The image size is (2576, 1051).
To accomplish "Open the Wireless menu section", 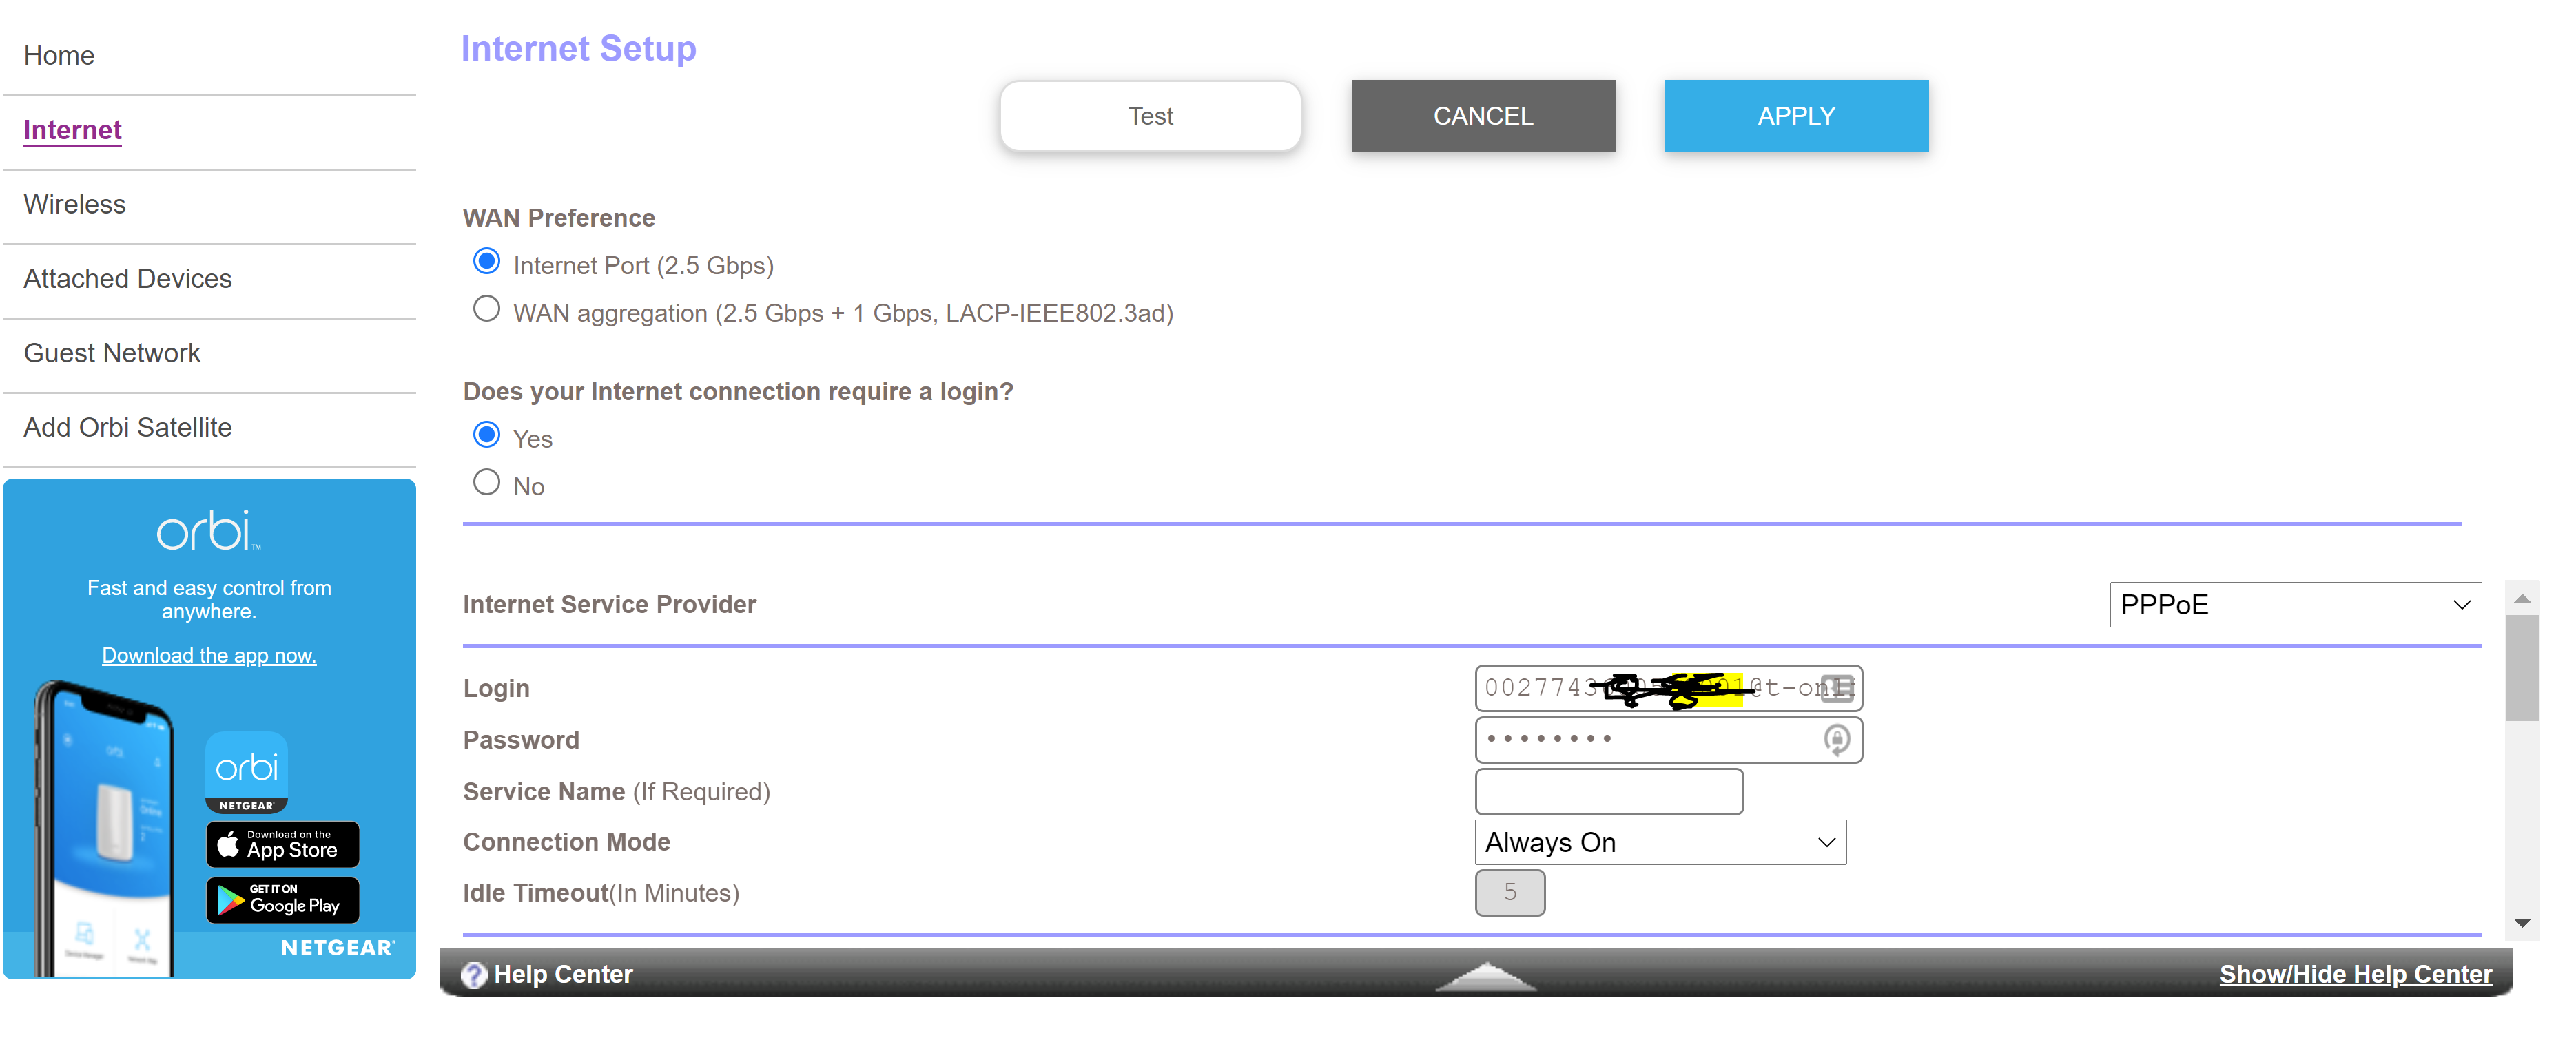I will (x=75, y=205).
